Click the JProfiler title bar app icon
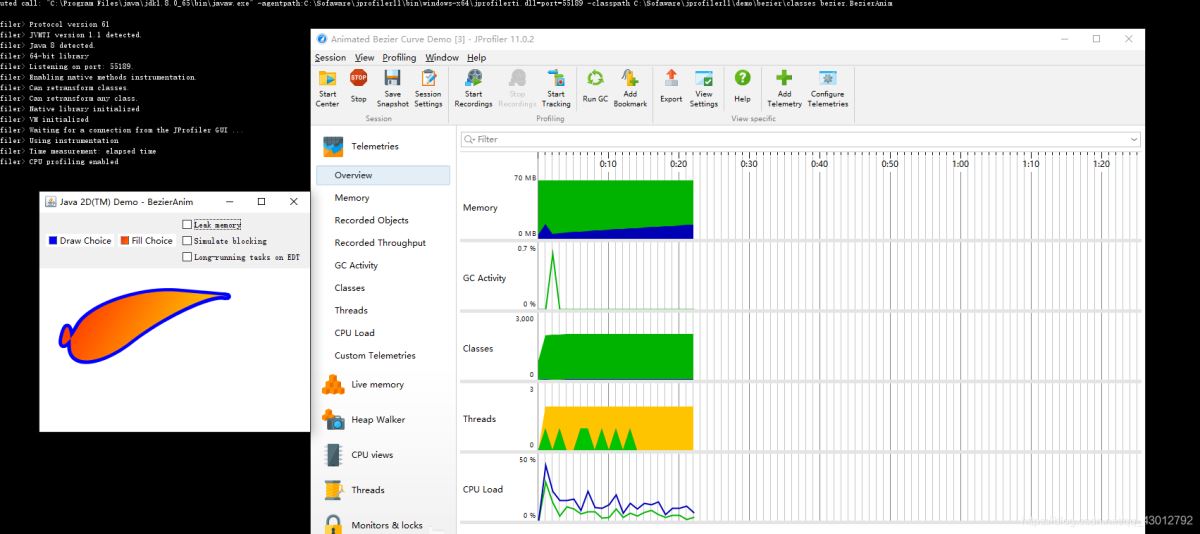1200x534 pixels. pos(321,39)
